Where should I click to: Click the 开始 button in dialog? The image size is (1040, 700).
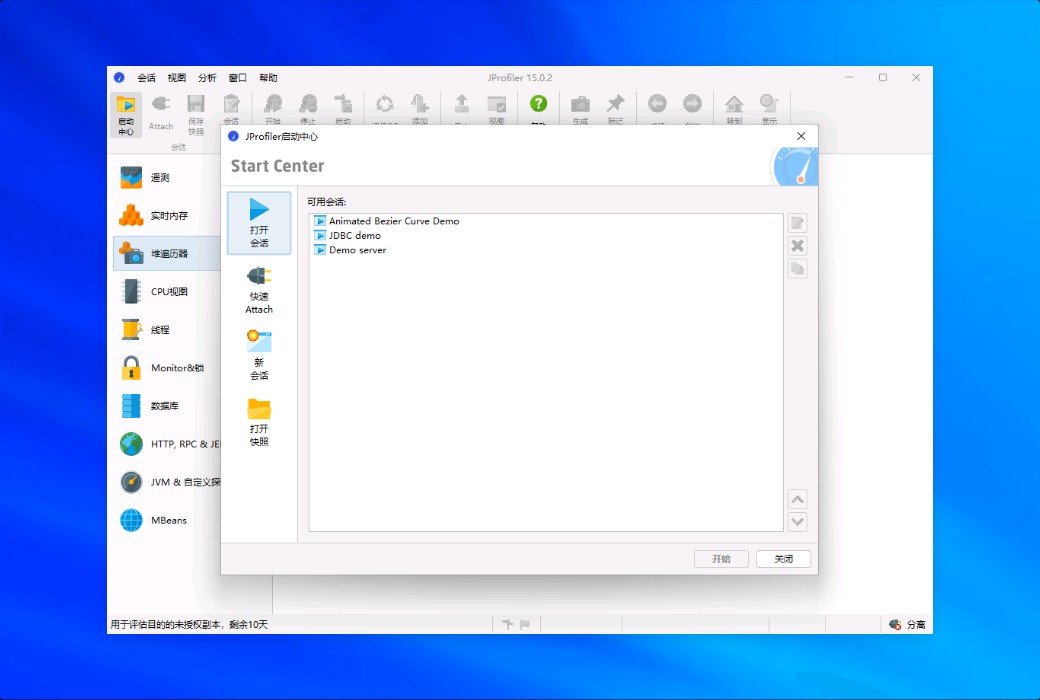click(x=722, y=559)
